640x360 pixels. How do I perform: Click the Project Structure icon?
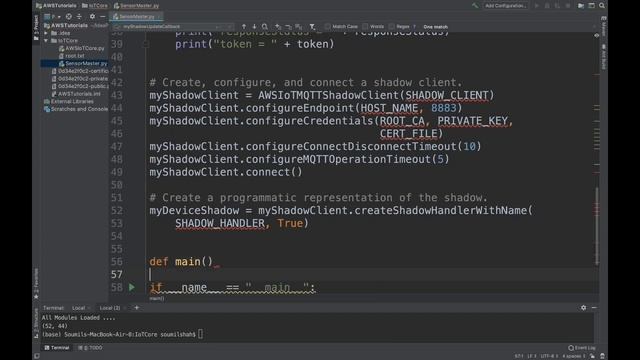(580, 6)
